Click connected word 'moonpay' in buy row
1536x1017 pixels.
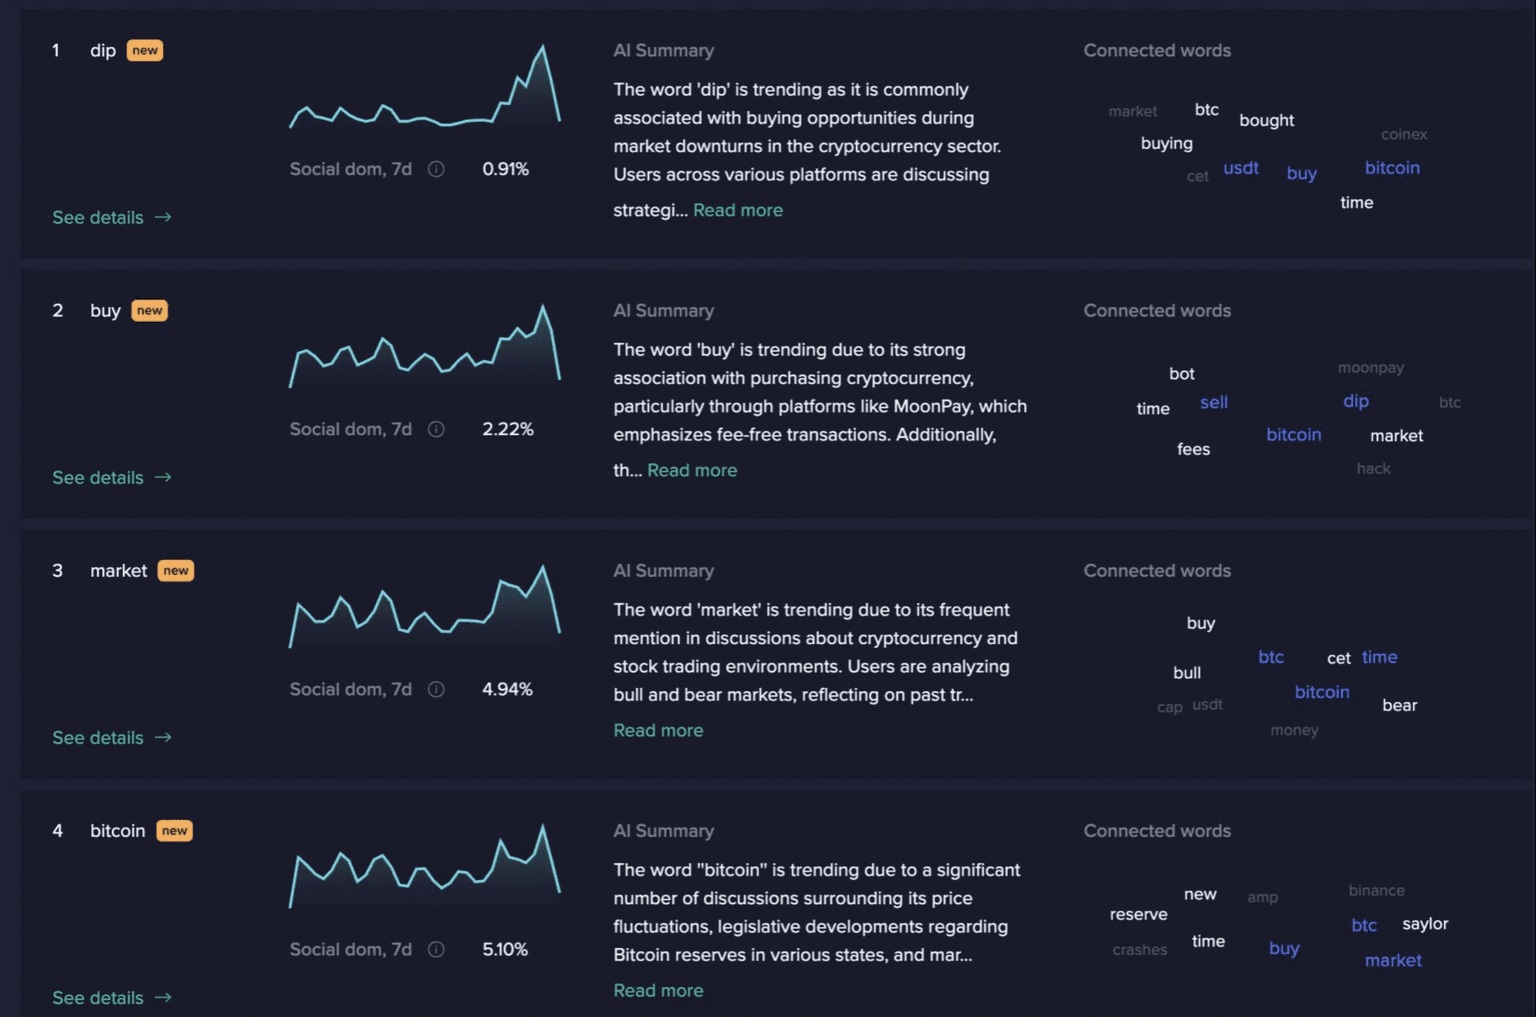click(x=1371, y=368)
